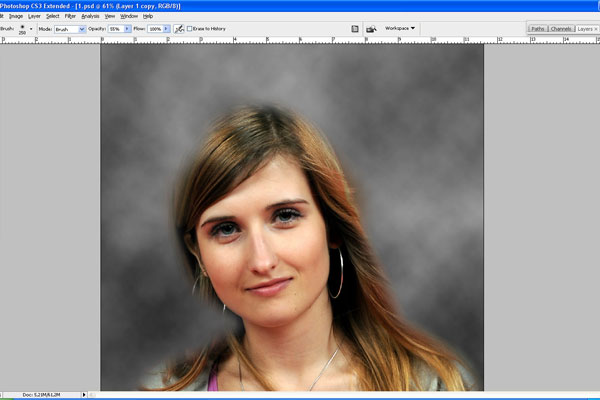Tick the Erase to History checkbox

[190, 29]
